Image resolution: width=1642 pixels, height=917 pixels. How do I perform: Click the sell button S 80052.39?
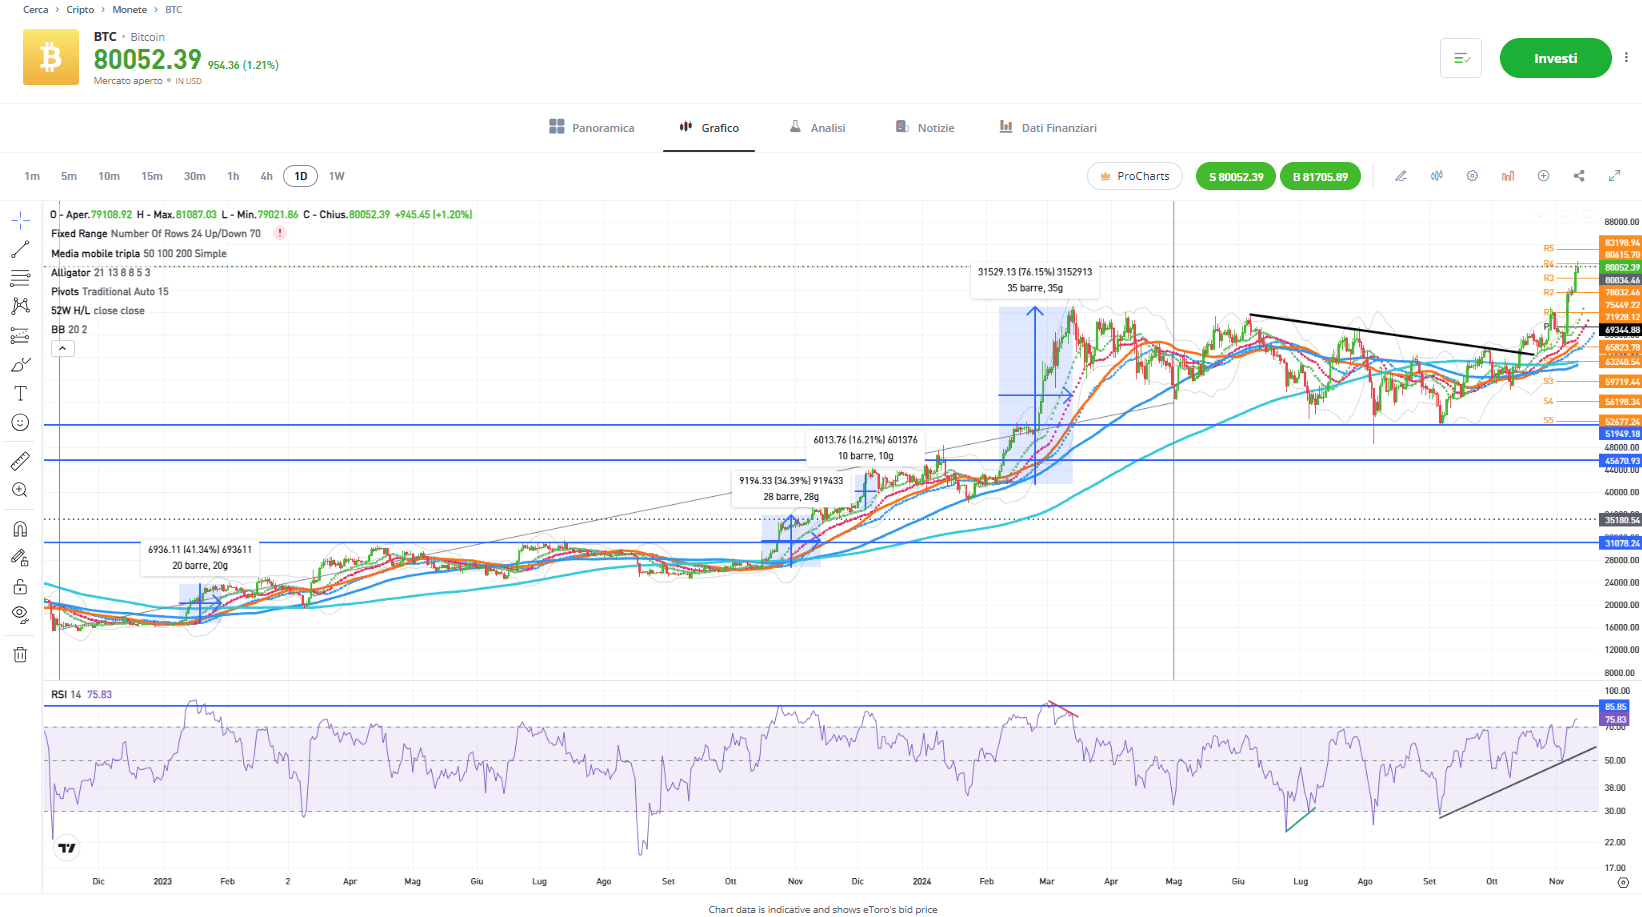coord(1236,176)
